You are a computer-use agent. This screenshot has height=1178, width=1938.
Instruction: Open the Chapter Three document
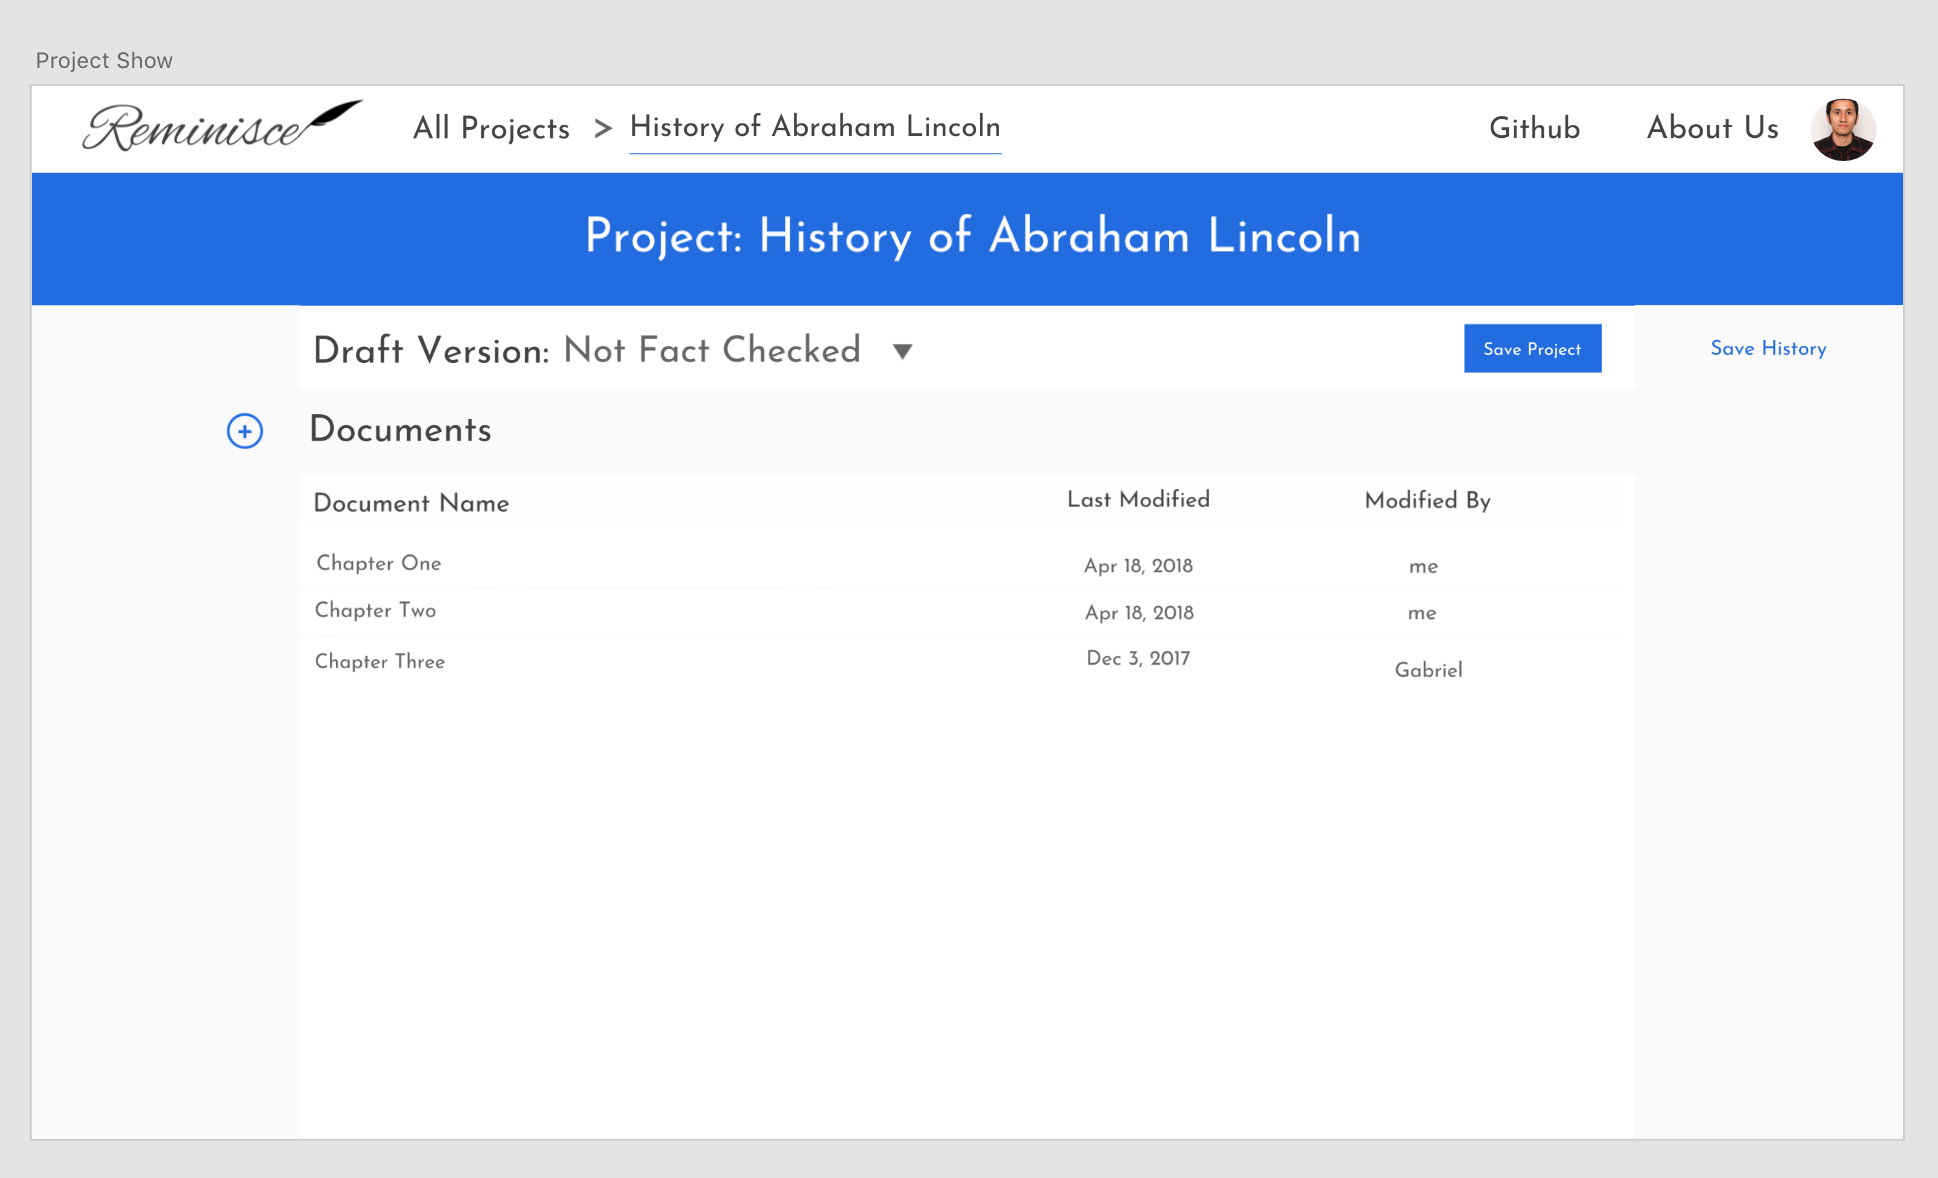(379, 661)
